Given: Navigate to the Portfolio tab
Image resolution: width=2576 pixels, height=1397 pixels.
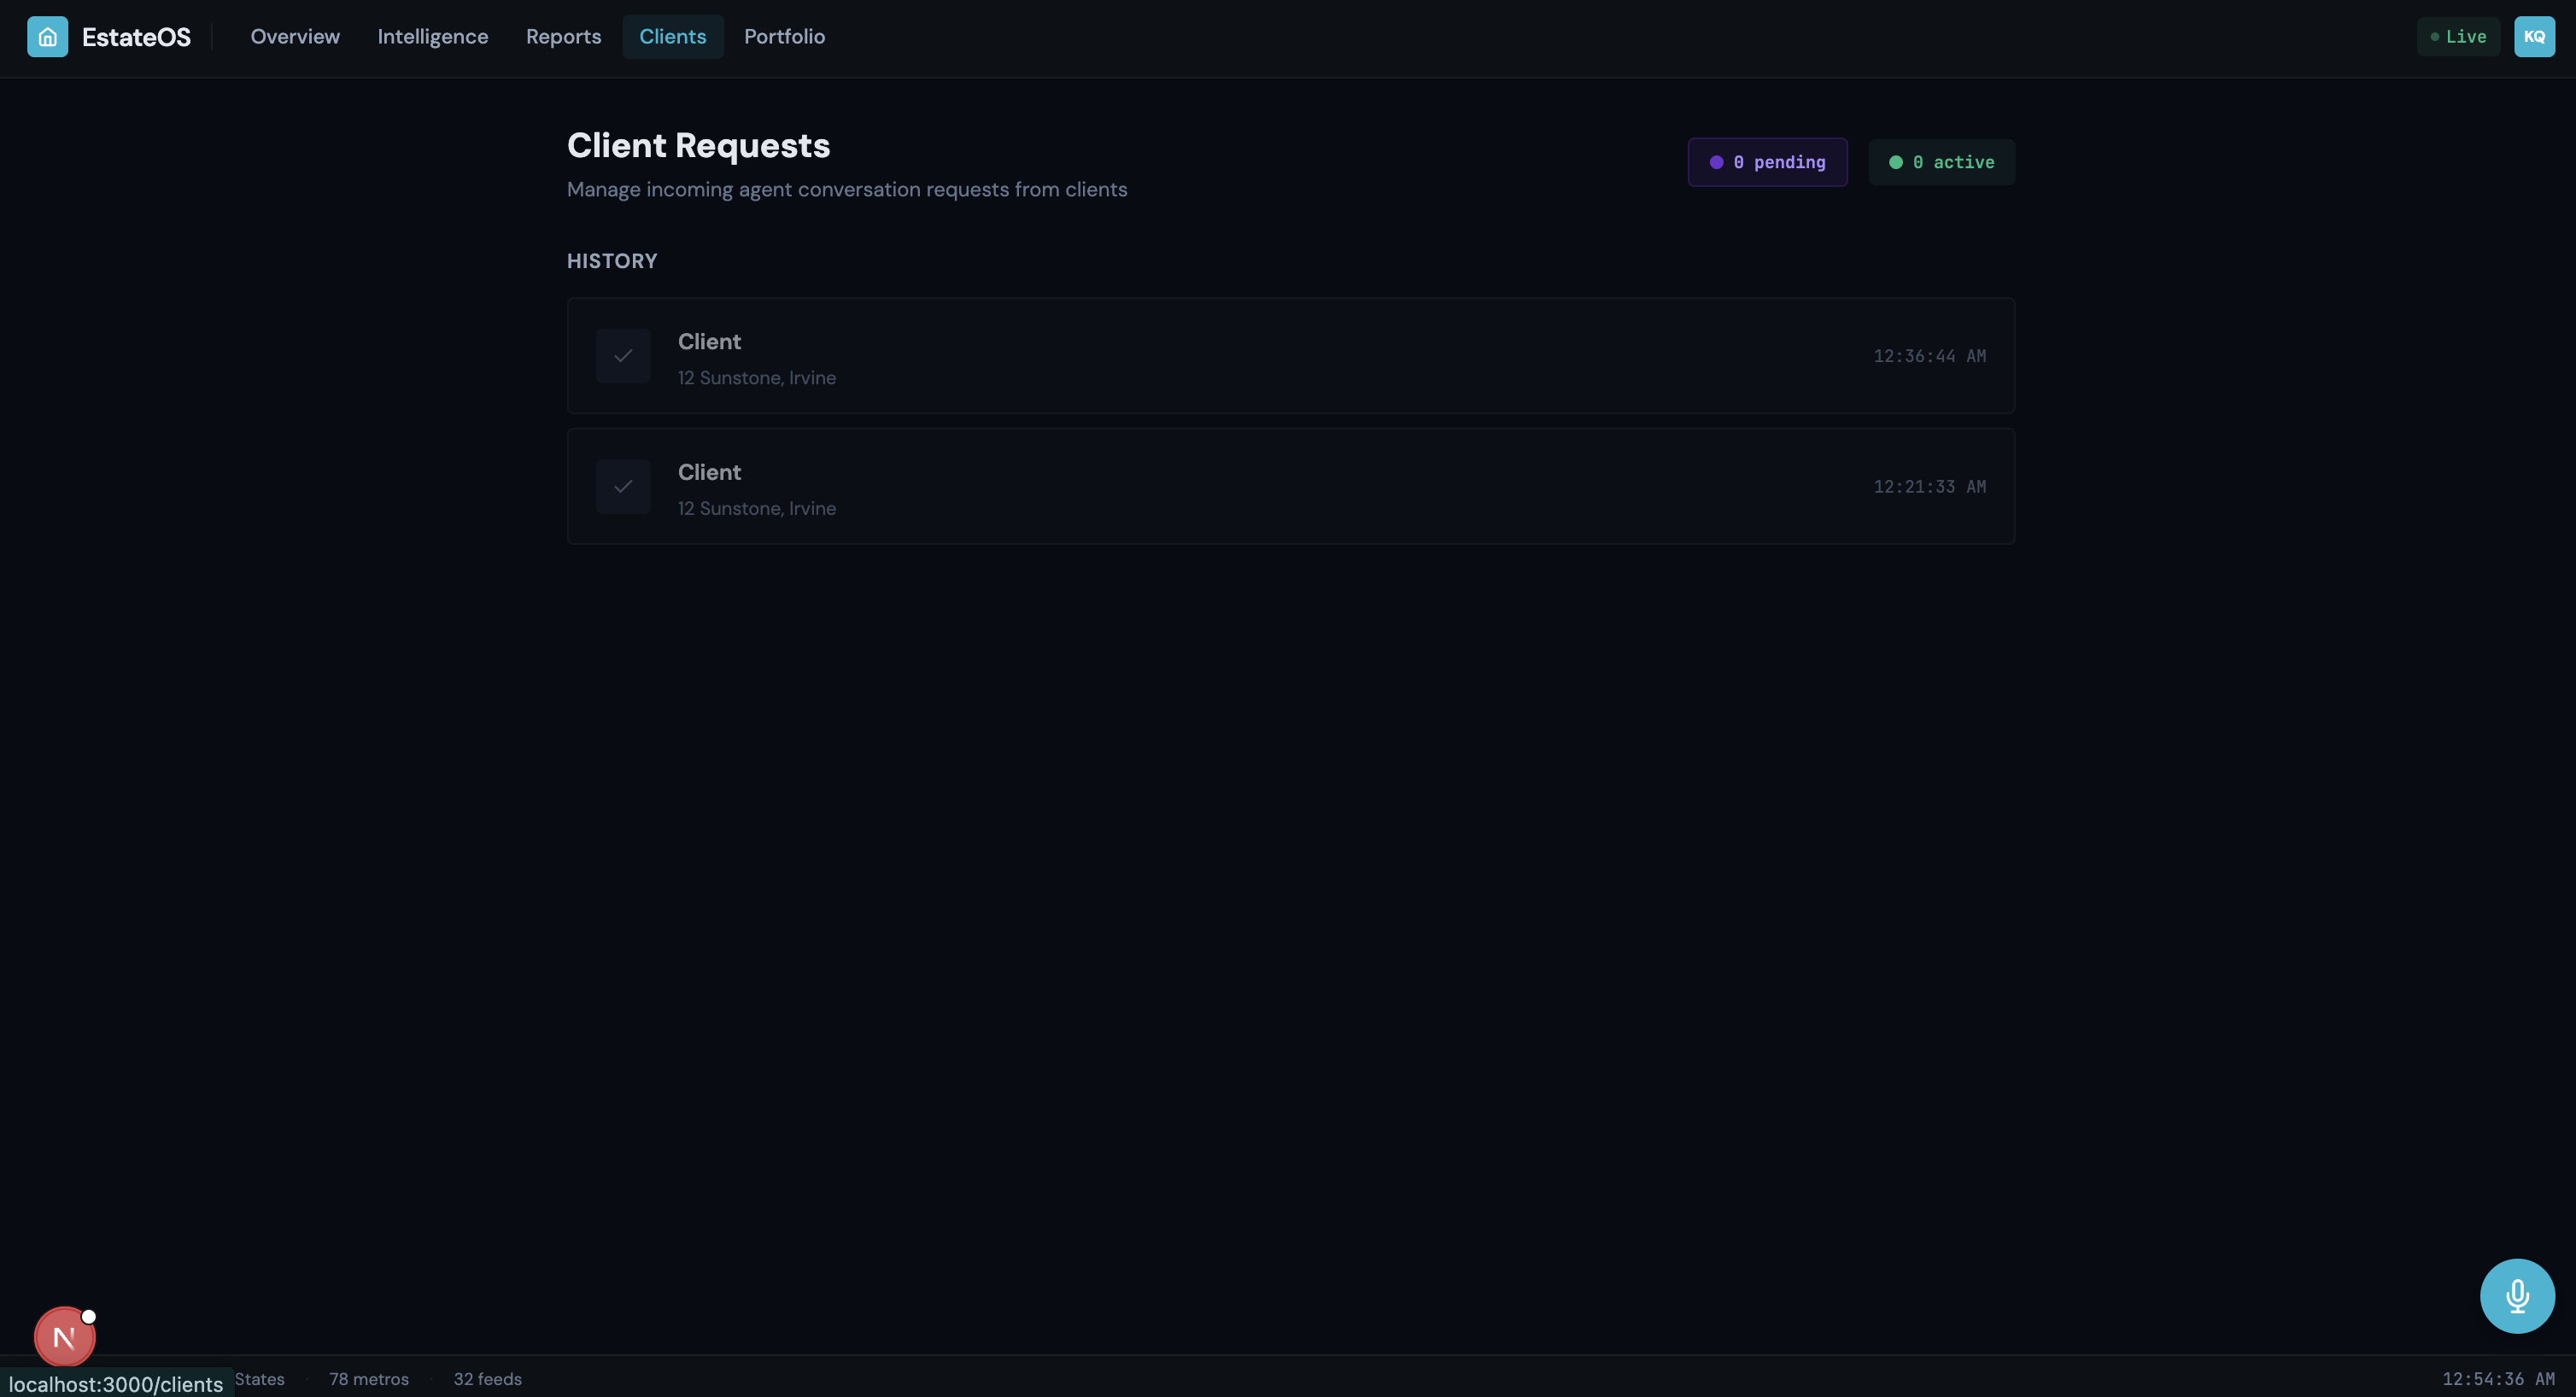Looking at the screenshot, I should point(784,37).
